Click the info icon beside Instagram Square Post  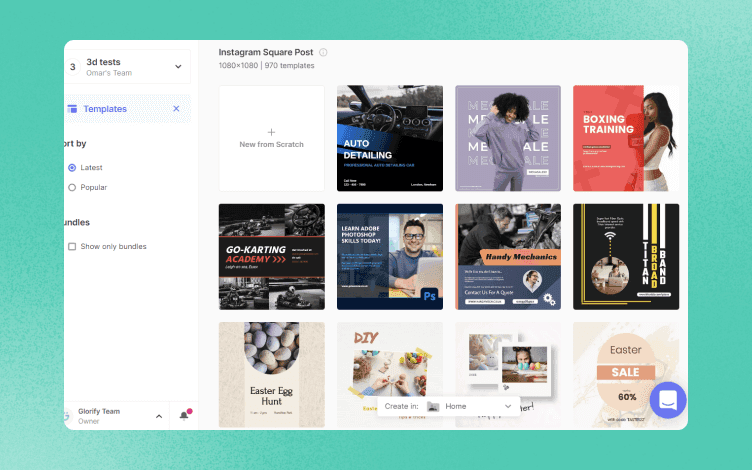[x=323, y=52]
